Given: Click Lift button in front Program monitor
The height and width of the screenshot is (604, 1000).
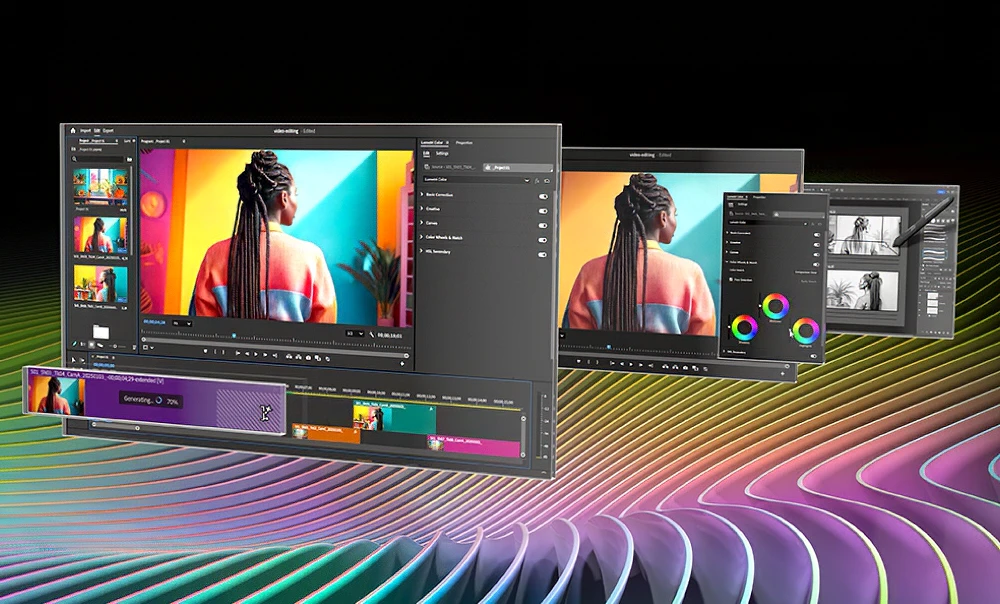Looking at the screenshot, I should pos(289,357).
